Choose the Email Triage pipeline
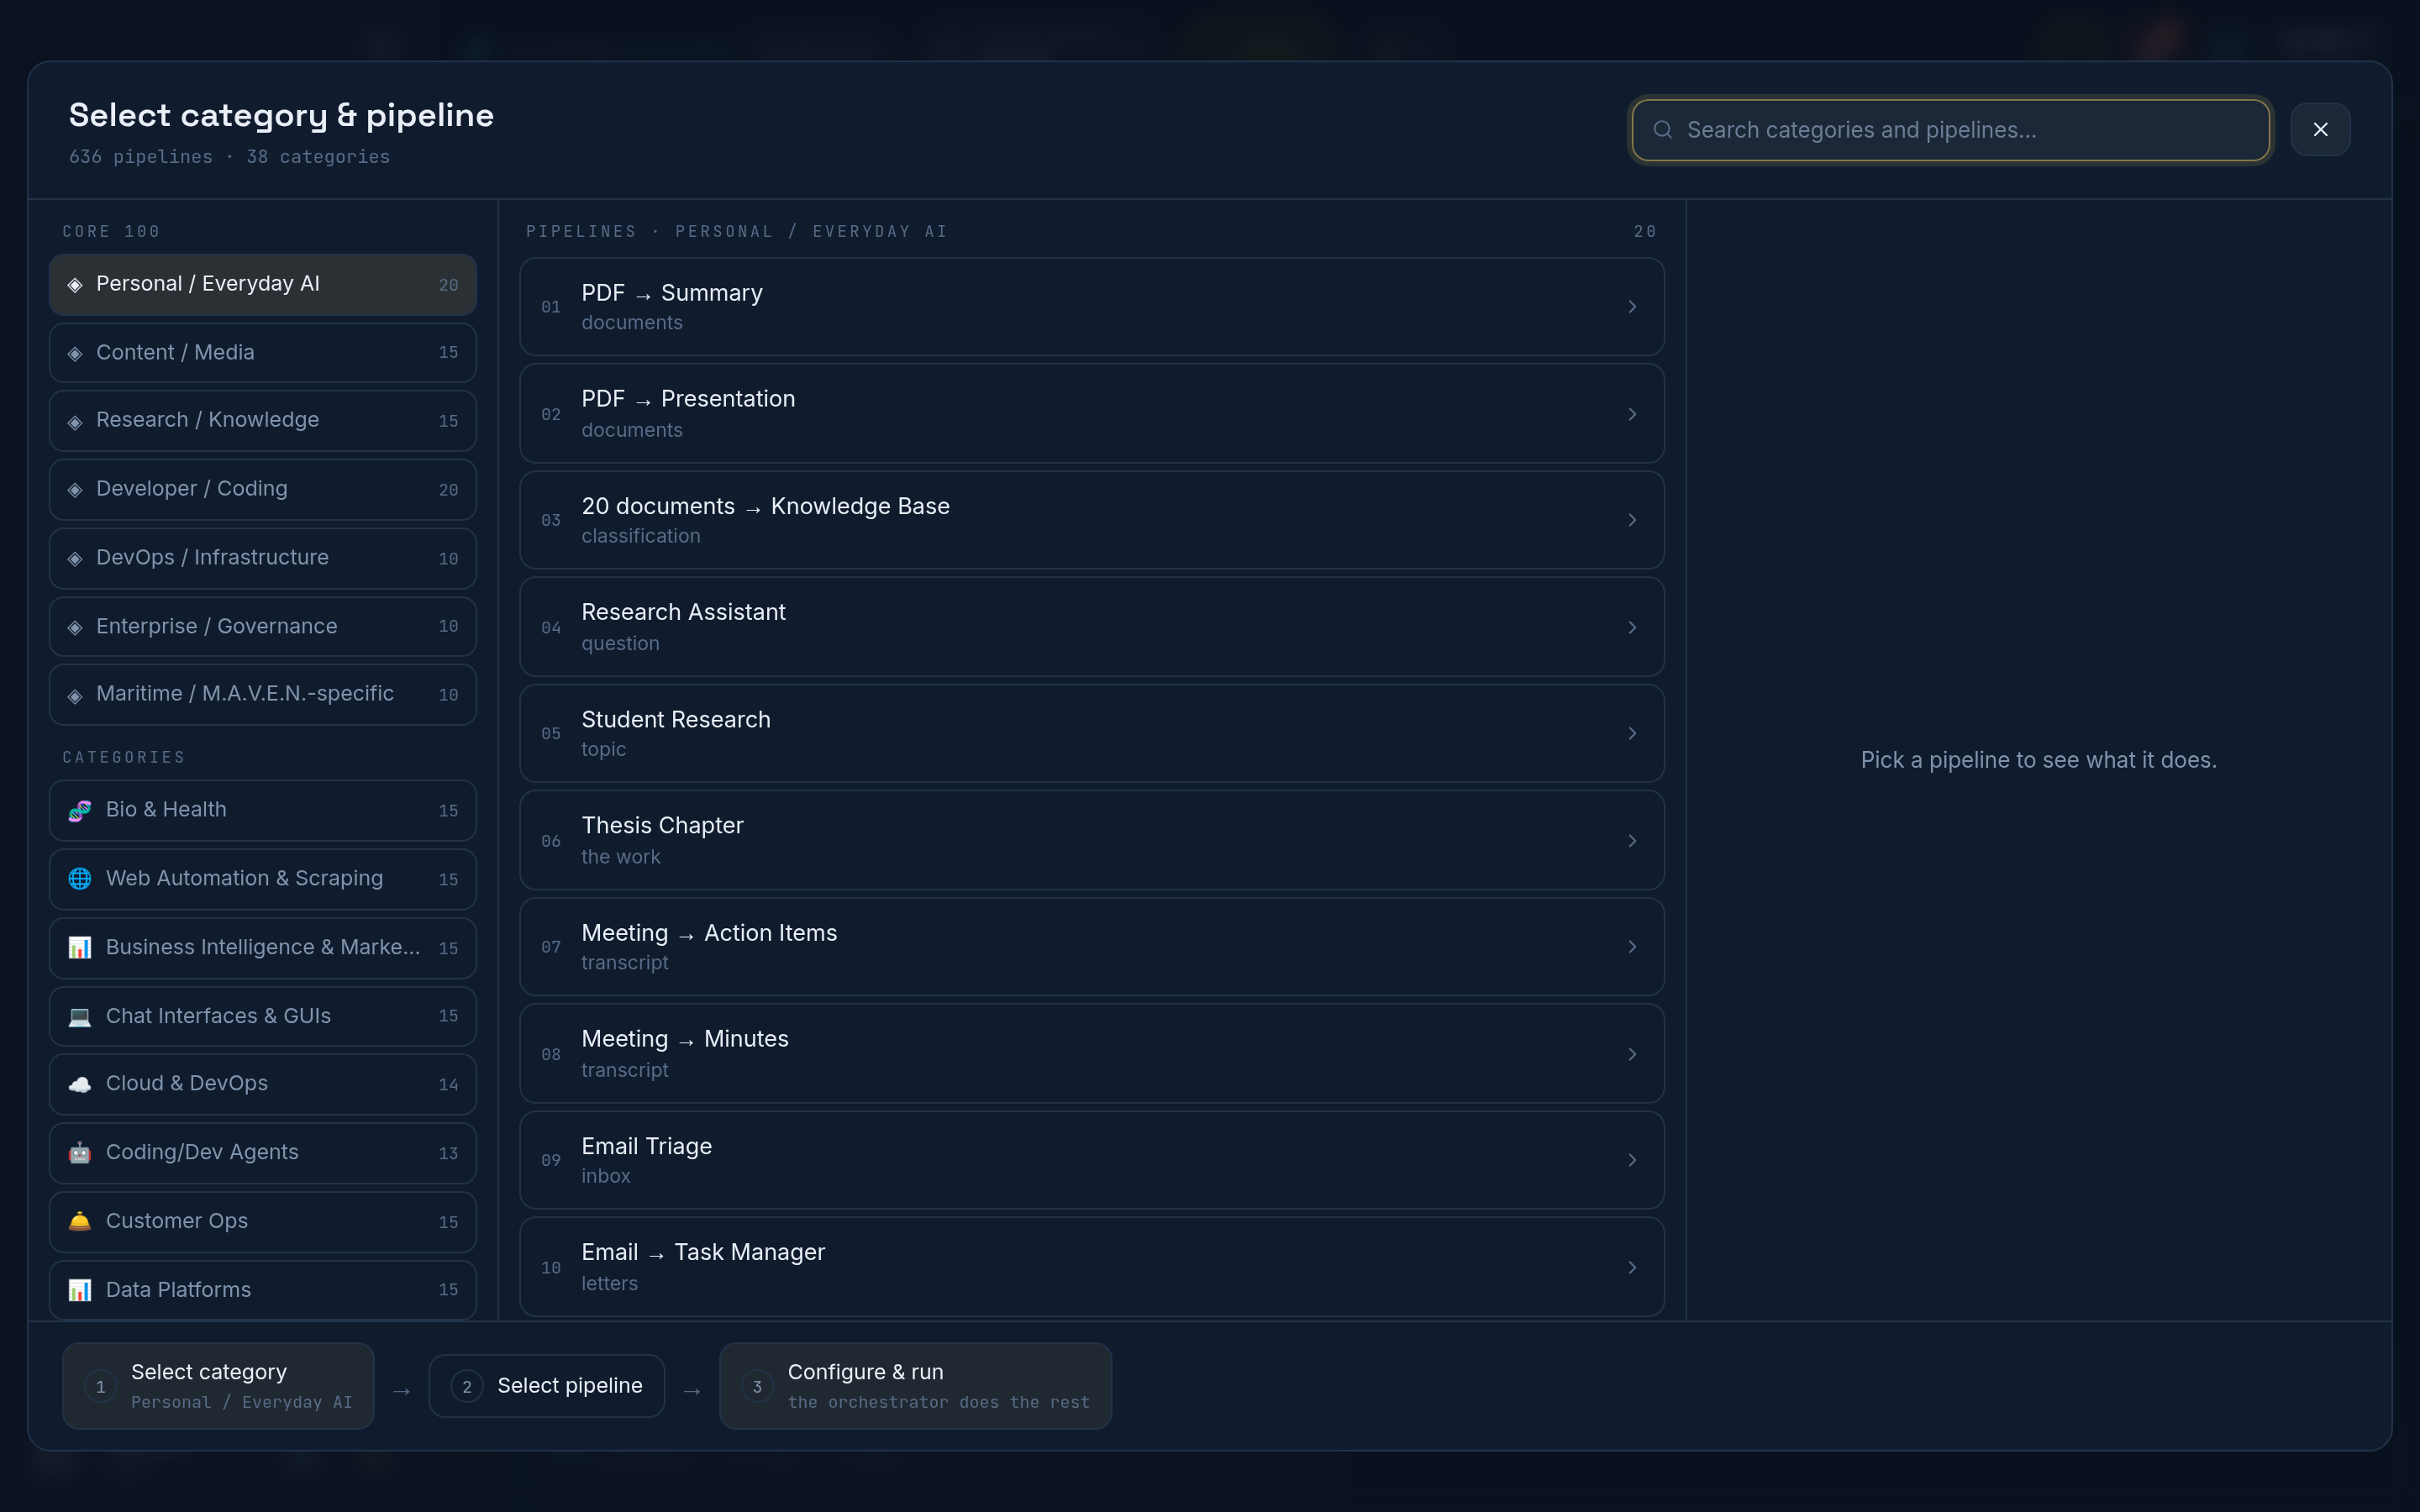 [1092, 1160]
